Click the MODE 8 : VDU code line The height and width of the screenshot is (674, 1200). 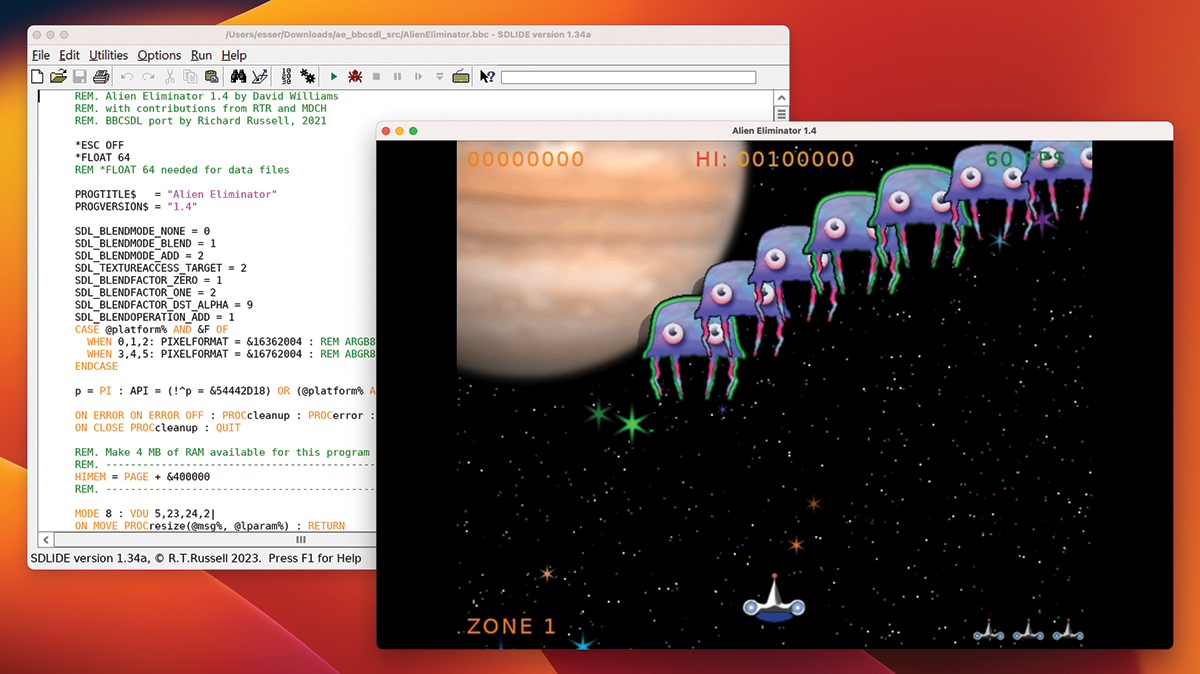(x=145, y=514)
